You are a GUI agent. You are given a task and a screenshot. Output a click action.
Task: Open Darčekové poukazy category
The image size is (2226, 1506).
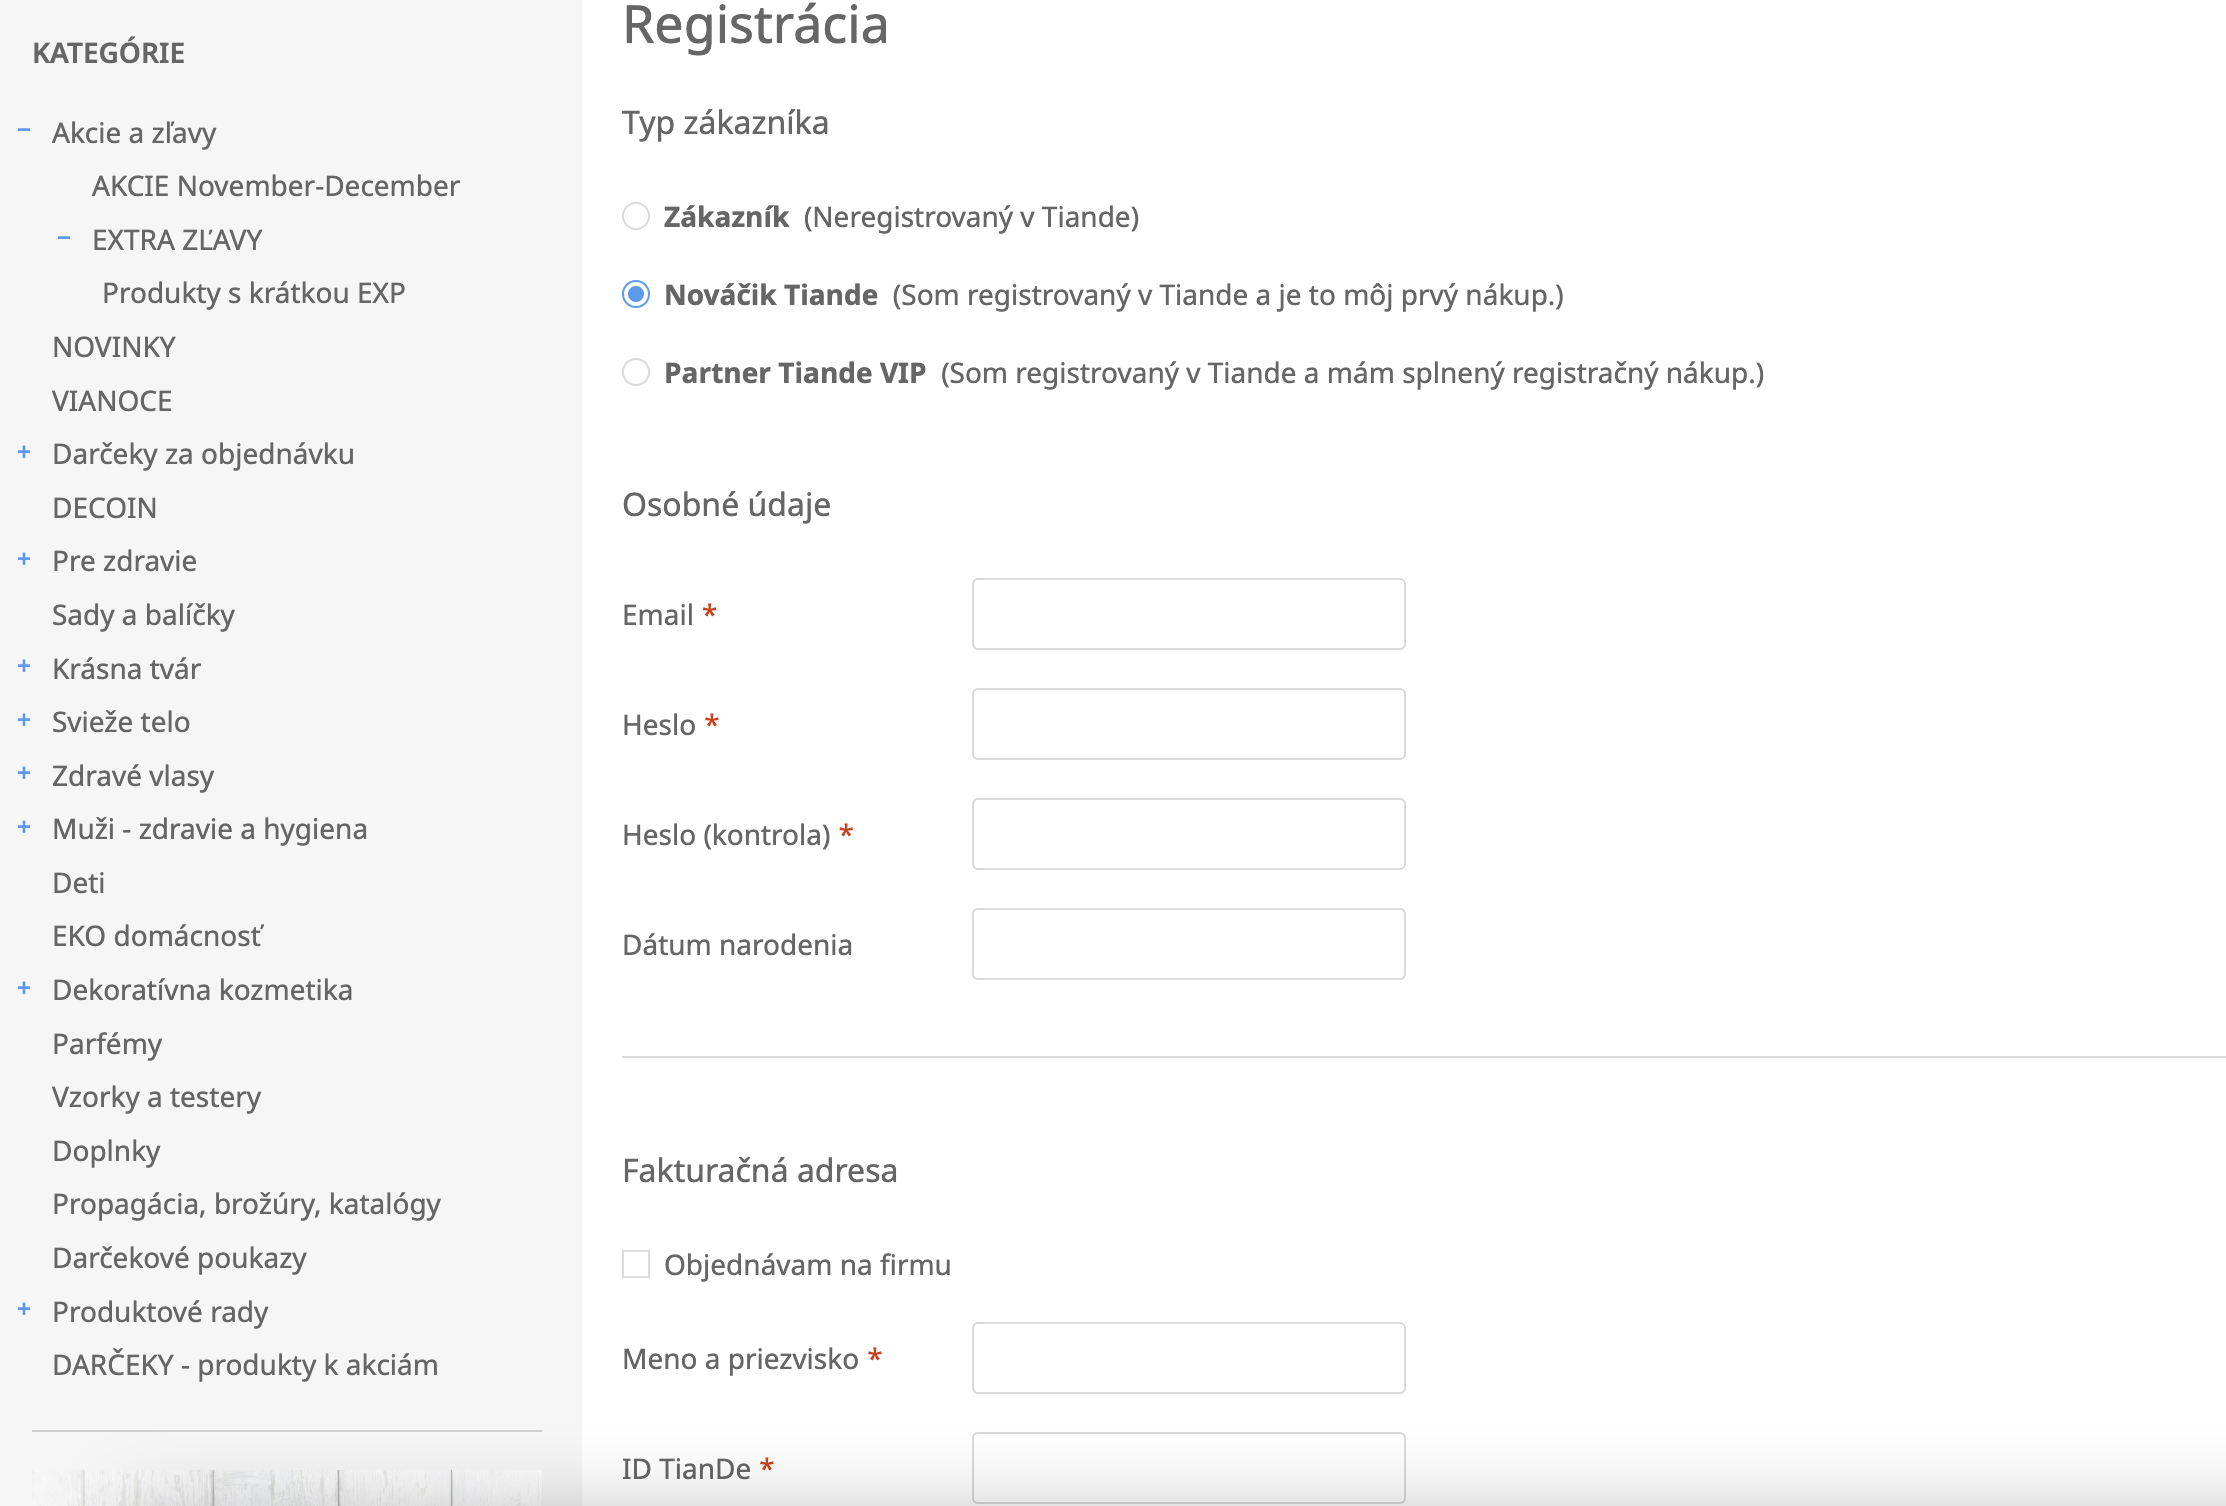[x=179, y=1258]
